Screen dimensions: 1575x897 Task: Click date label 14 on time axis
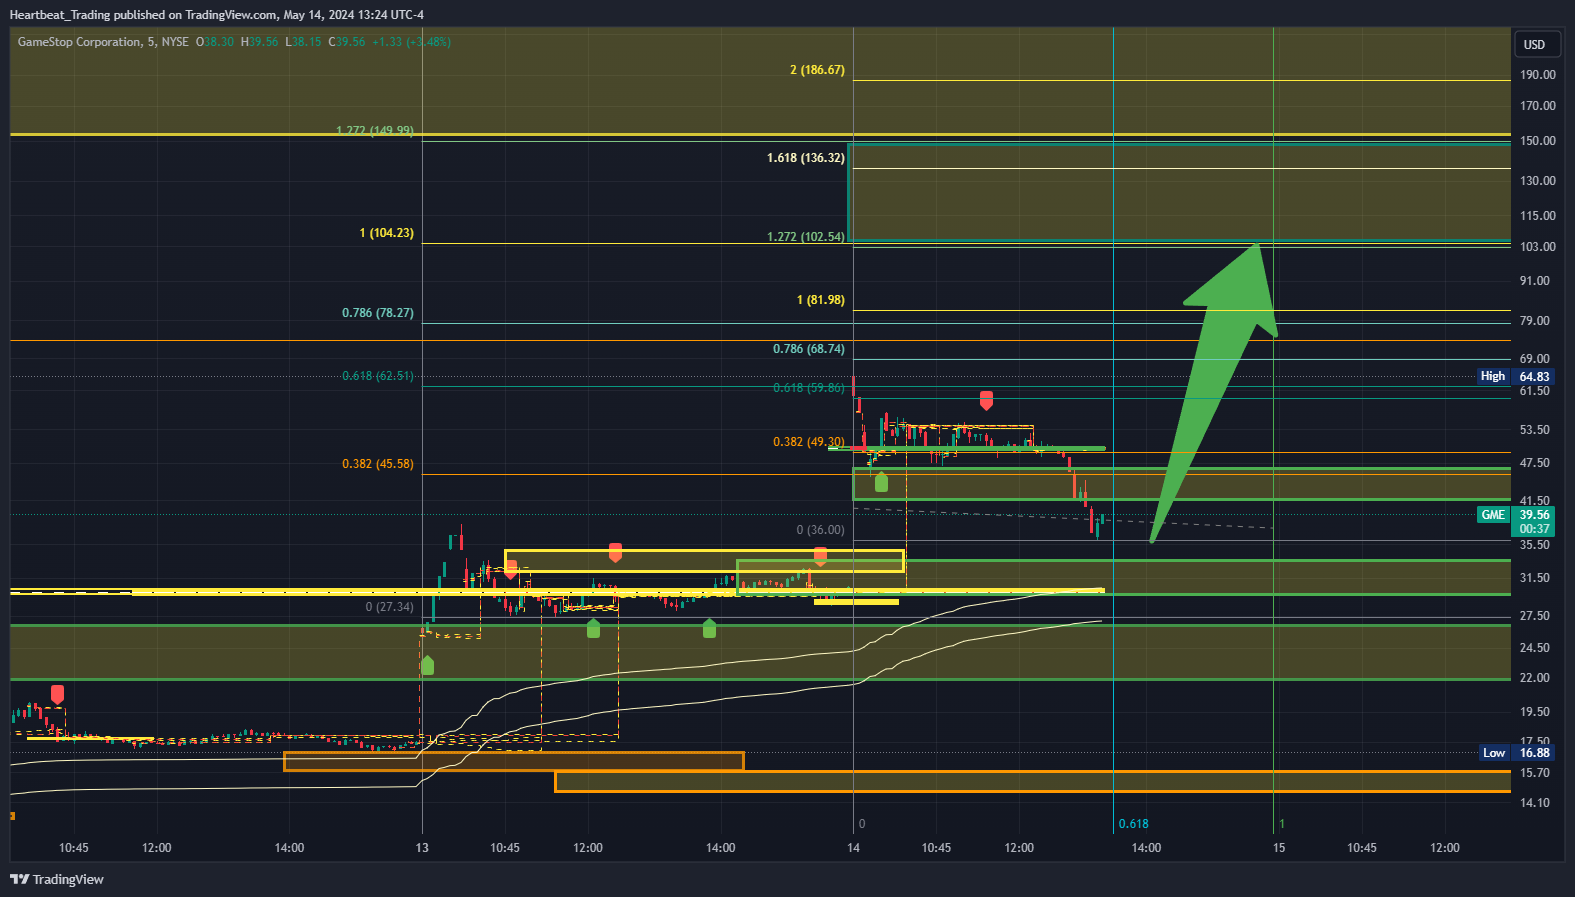(853, 848)
